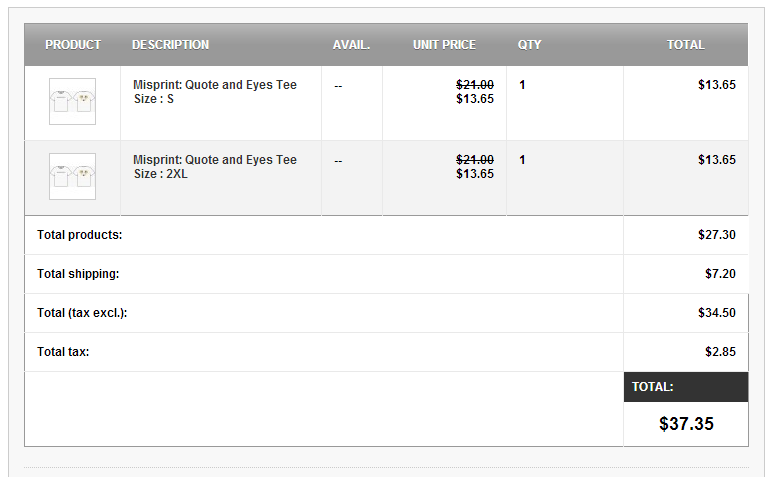Screen dimensions: 782x477
Task: Click the AVAIL. column header
Action: coord(351,45)
